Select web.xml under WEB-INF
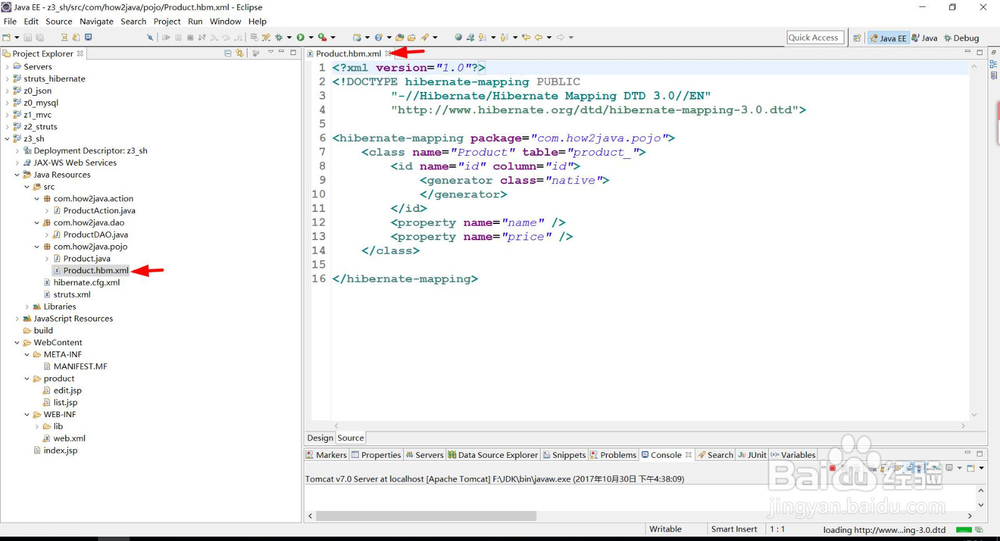Screen dimensions: 1000x541 coord(69,438)
